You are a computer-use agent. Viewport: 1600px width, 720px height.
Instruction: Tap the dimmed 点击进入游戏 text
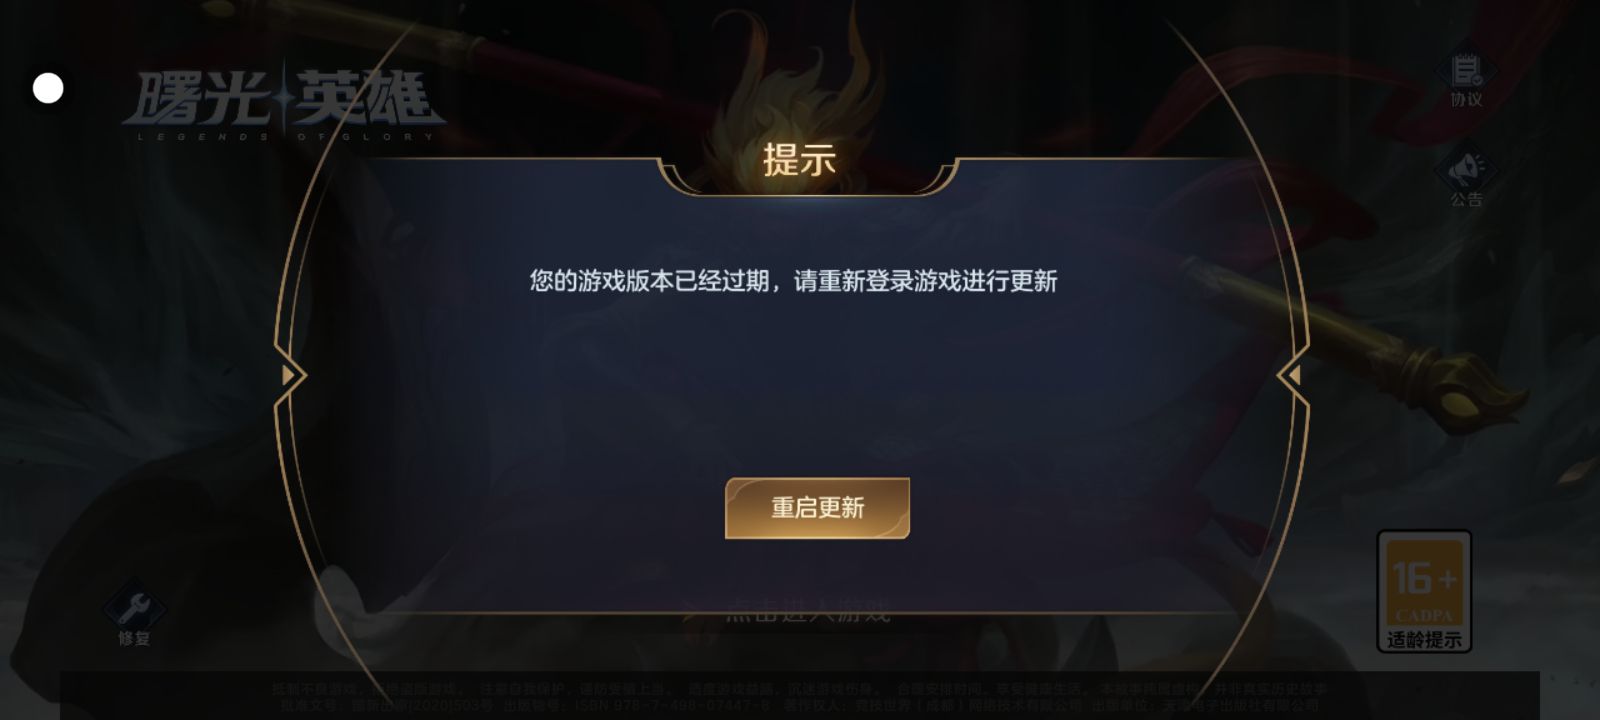pyautogui.click(x=807, y=612)
